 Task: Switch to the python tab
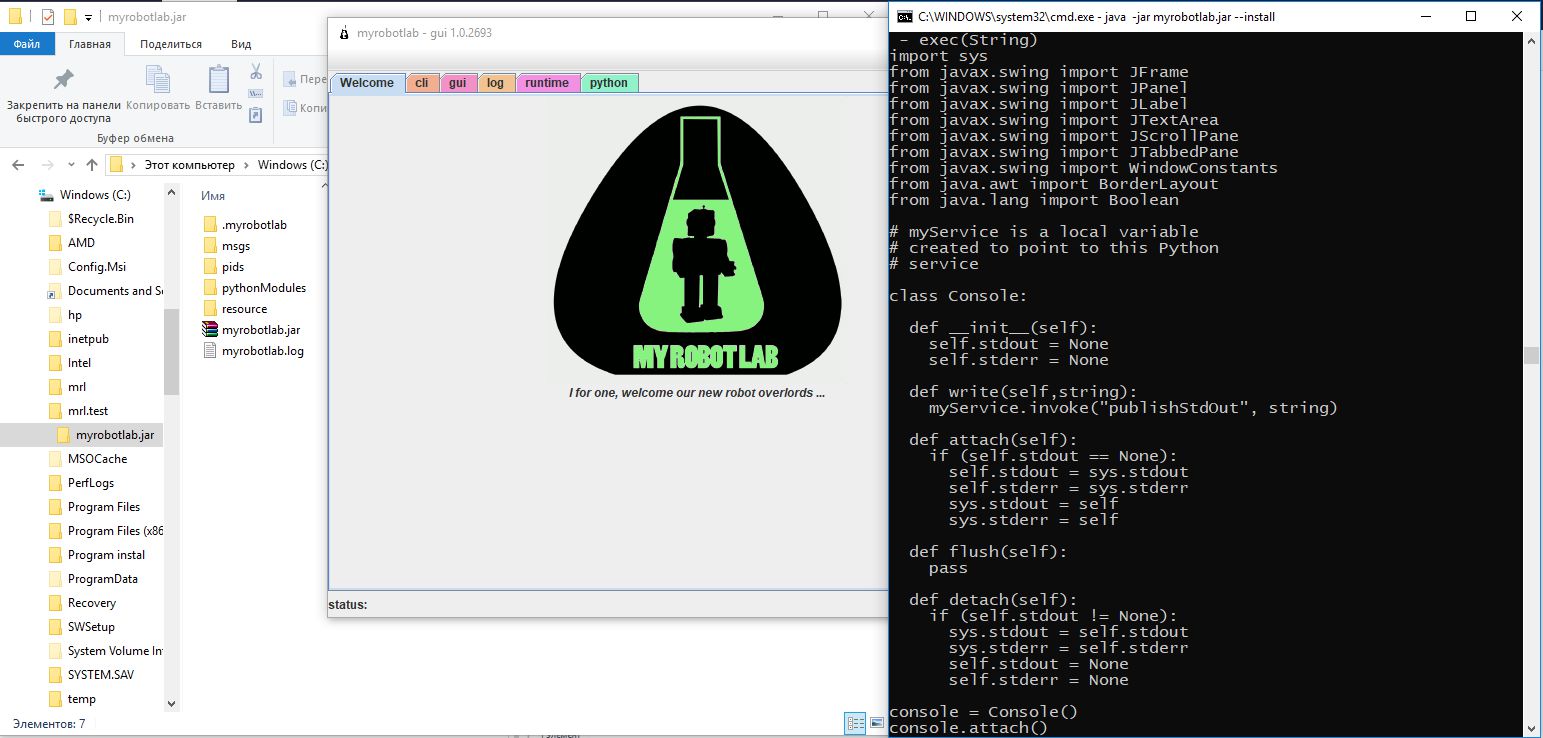609,83
